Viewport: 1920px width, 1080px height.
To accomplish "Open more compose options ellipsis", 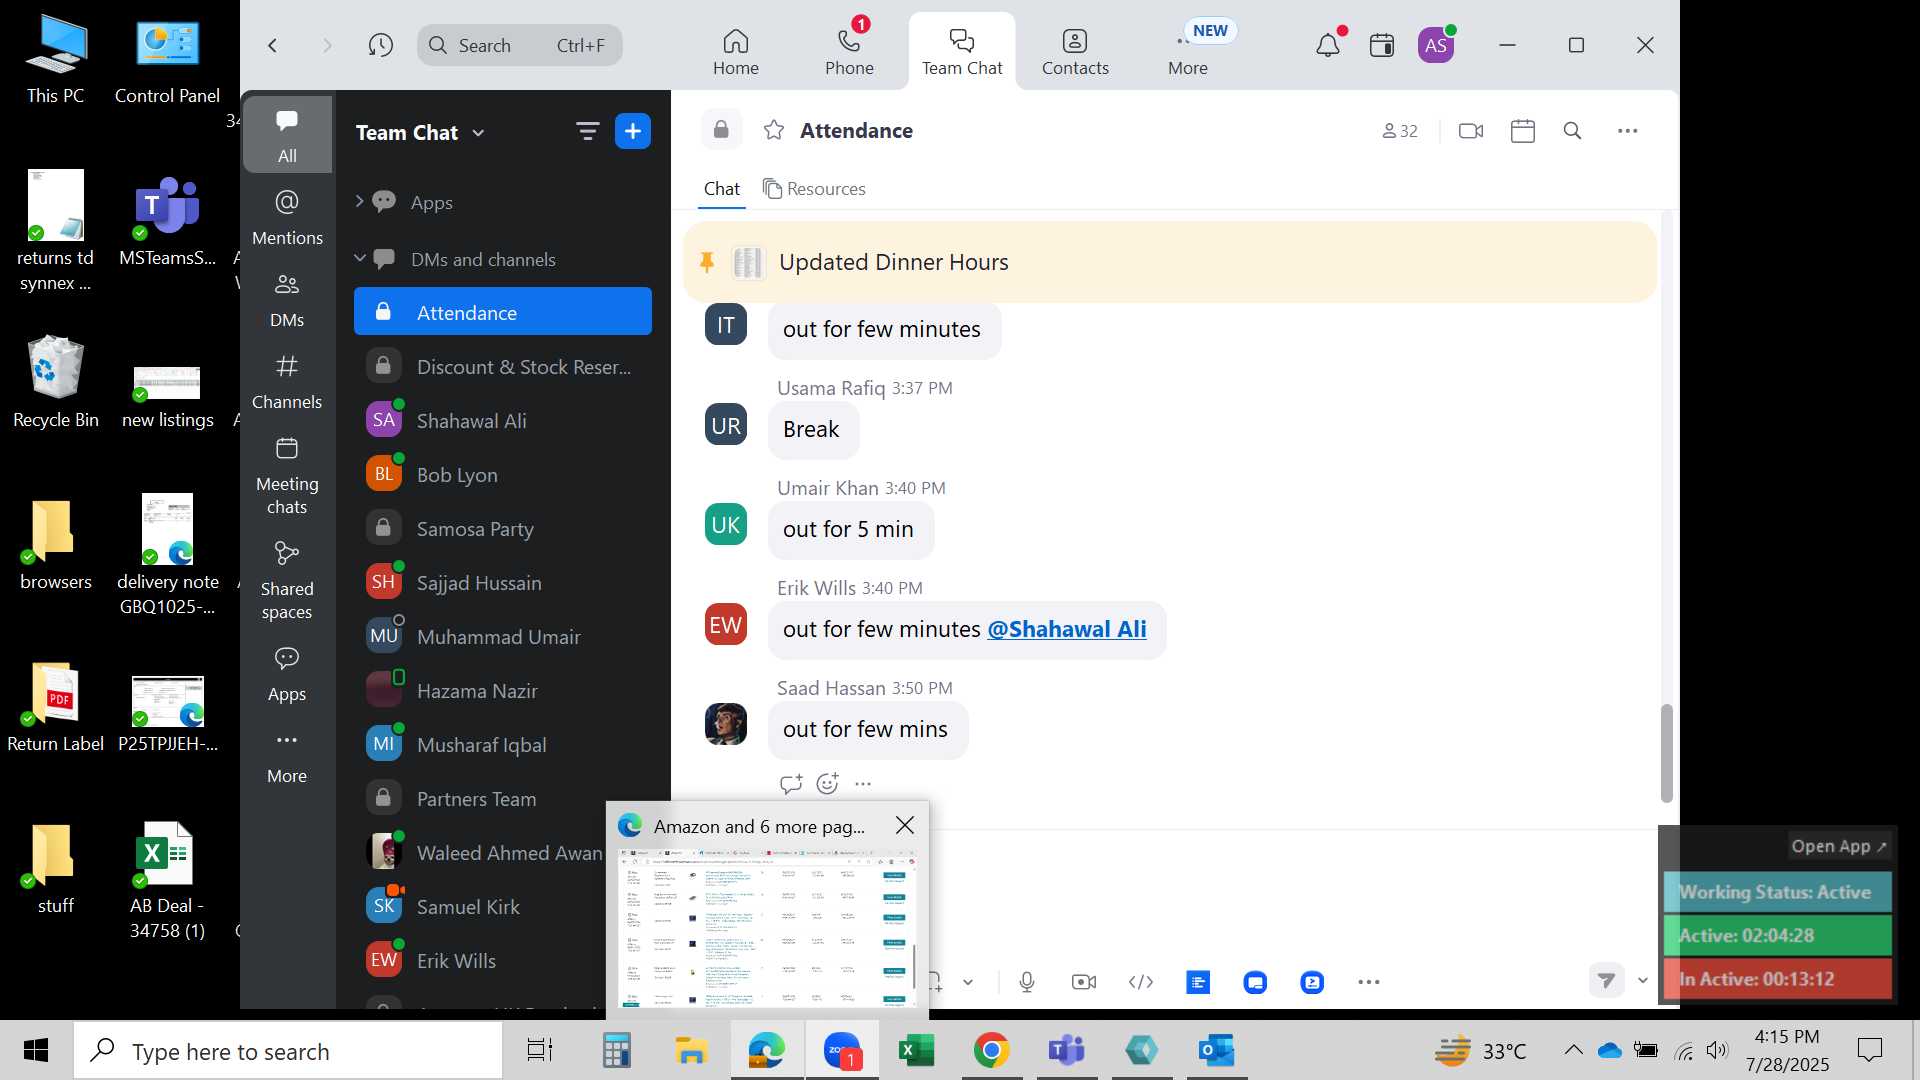I will tap(1369, 982).
